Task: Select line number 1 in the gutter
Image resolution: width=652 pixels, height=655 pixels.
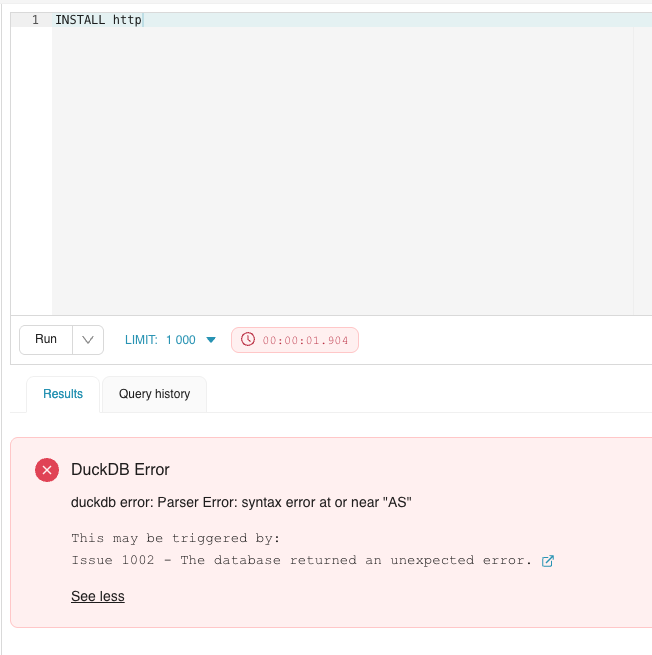Action: tap(35, 20)
